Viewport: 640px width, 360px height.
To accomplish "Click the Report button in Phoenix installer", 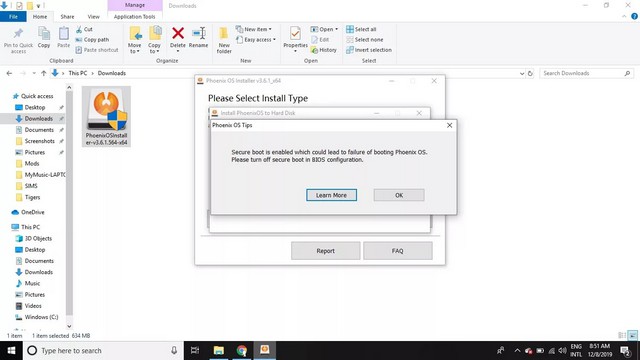I will coord(325,251).
